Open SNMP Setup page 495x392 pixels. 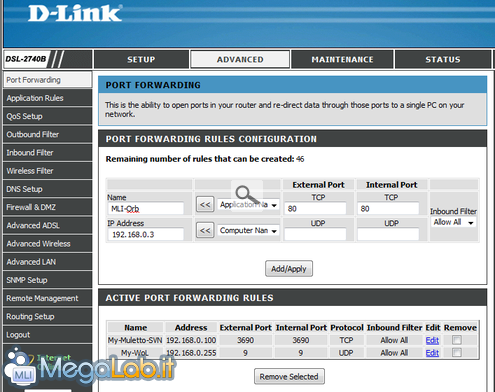(x=47, y=280)
